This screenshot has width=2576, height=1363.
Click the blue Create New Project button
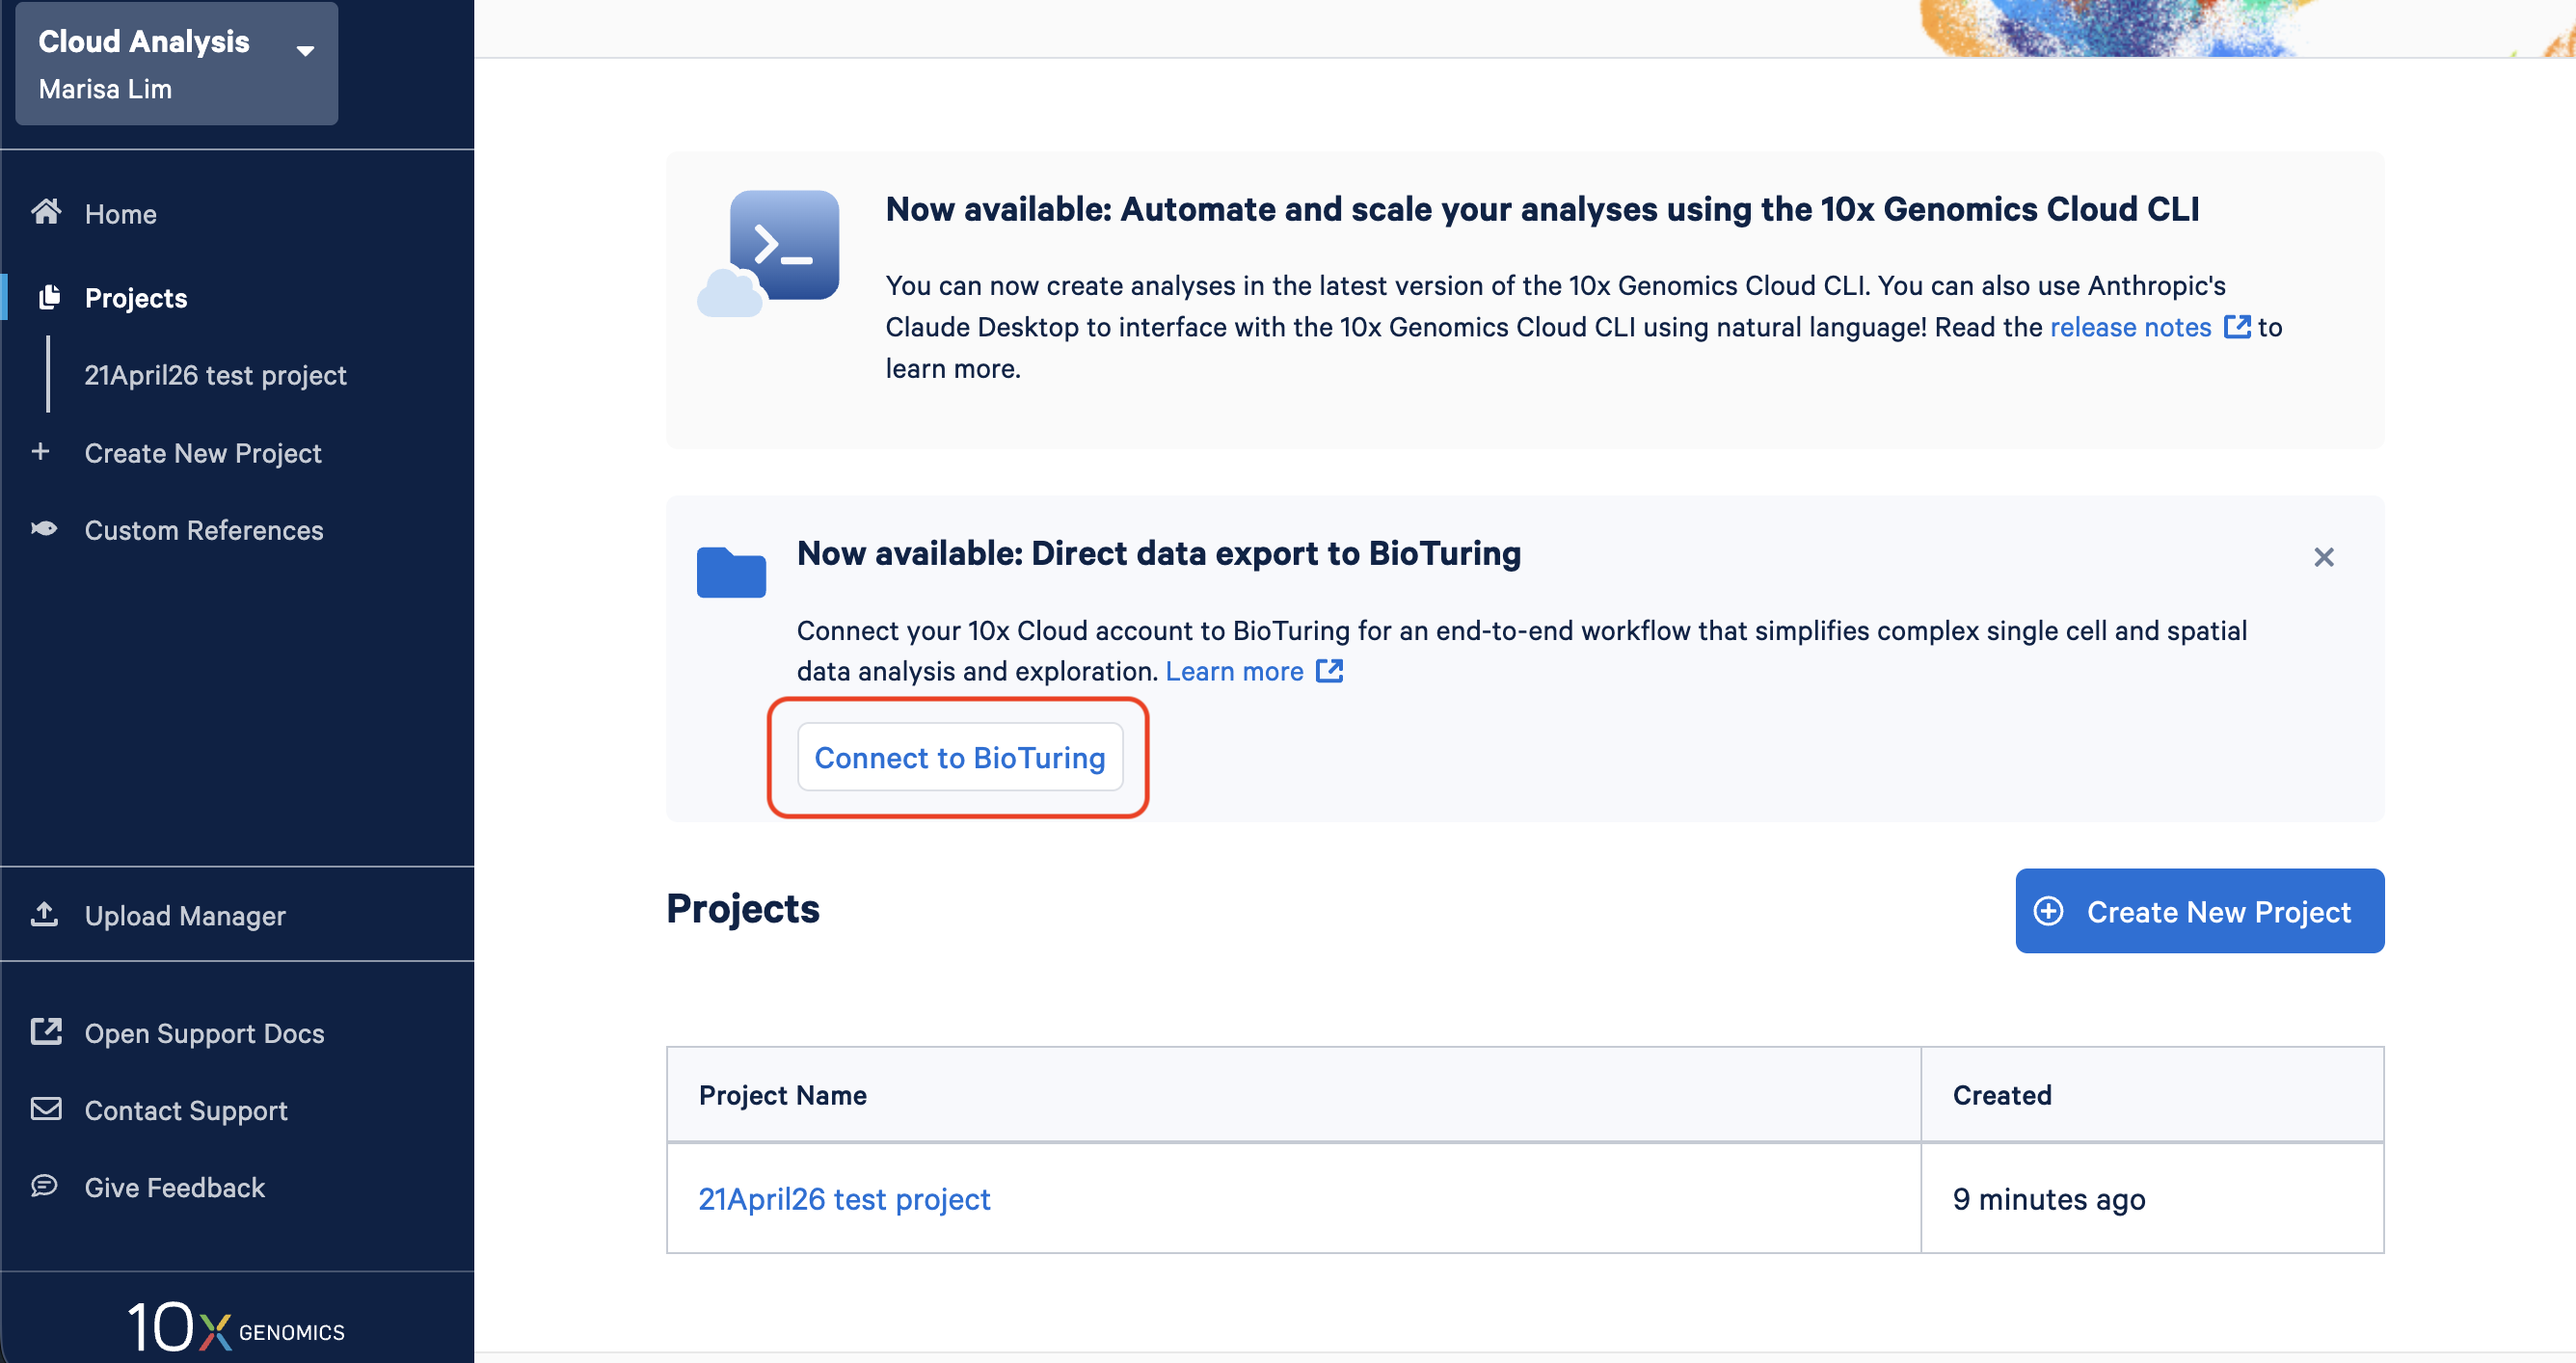point(2199,911)
